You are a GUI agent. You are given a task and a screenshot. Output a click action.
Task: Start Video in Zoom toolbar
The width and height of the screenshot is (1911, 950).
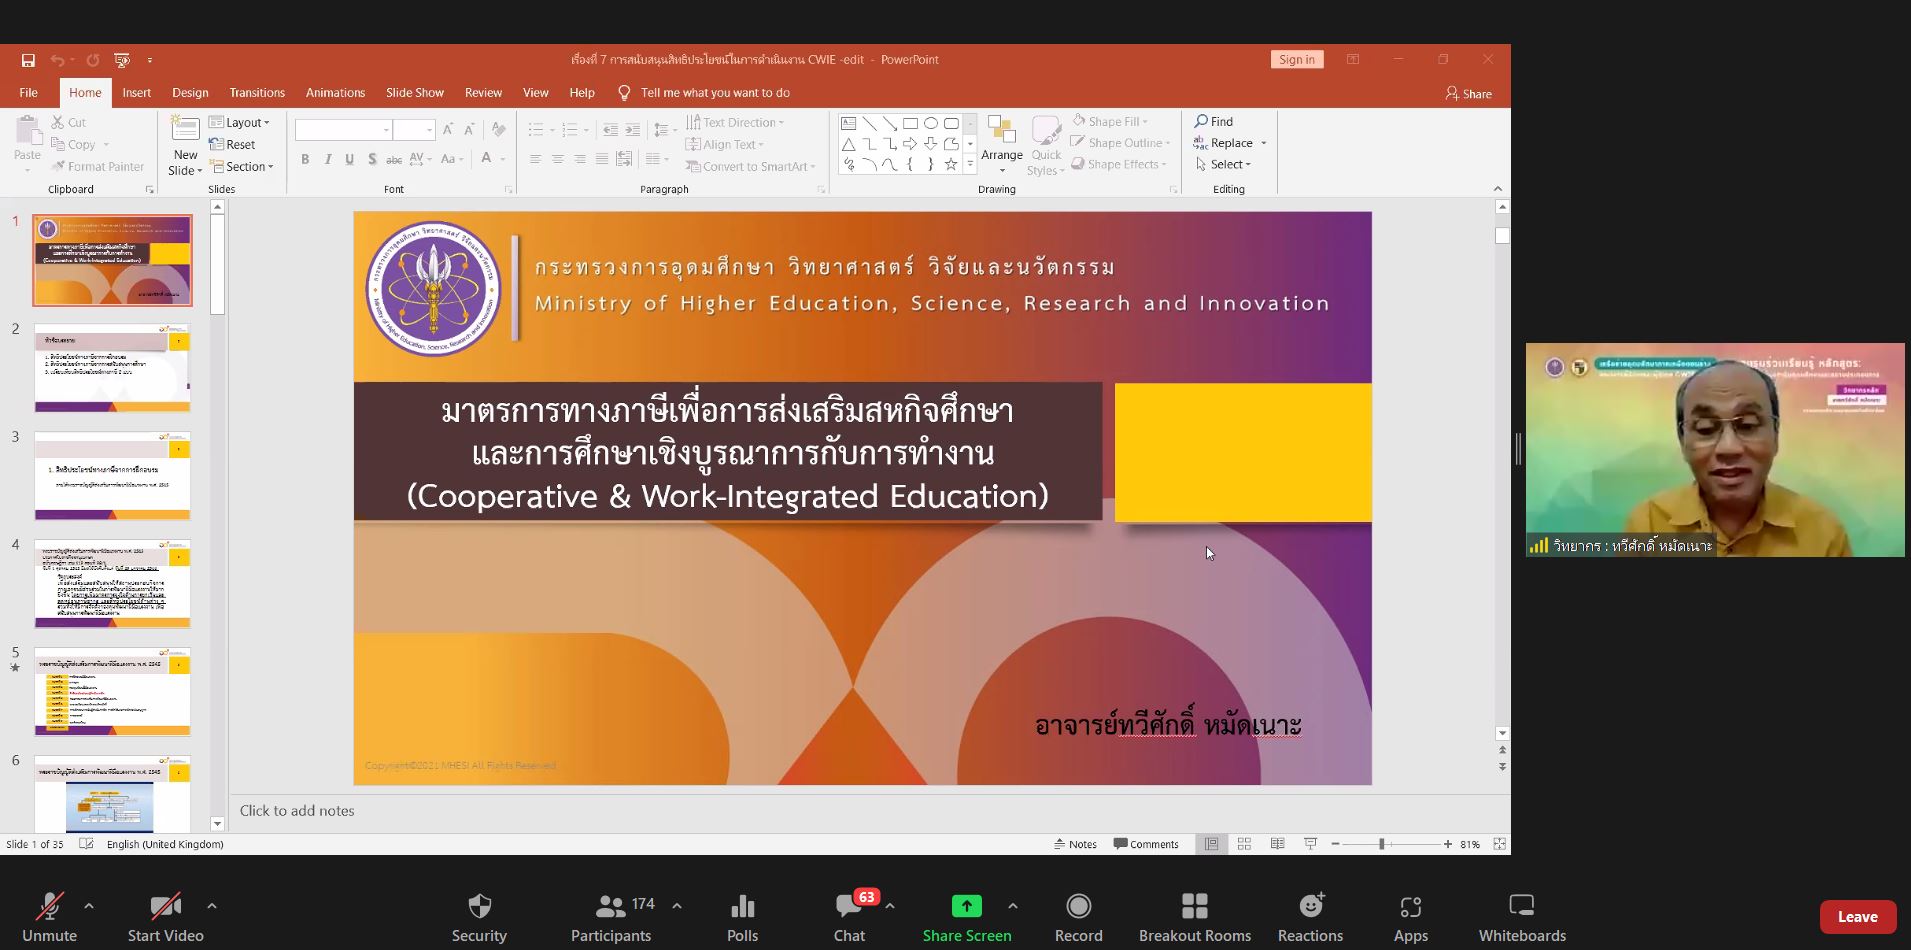point(165,918)
